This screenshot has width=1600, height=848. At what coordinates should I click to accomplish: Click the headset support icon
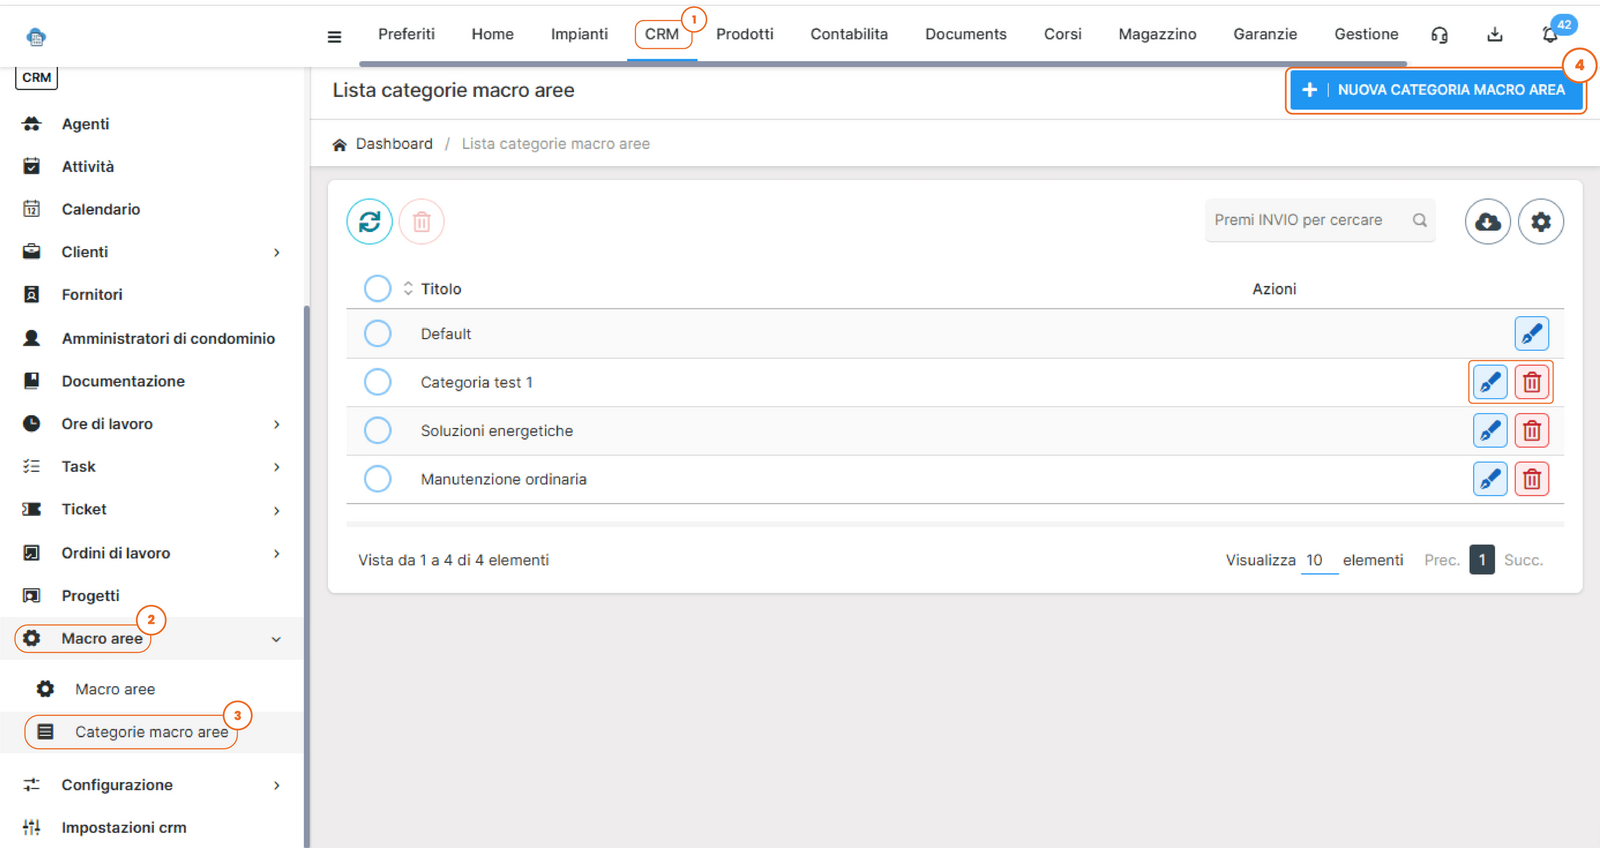click(1439, 35)
